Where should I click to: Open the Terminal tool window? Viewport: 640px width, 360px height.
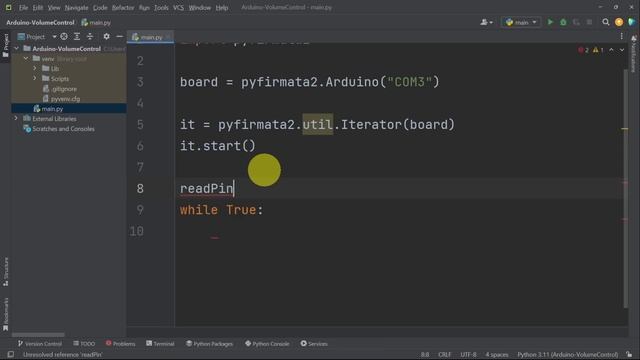click(160, 344)
